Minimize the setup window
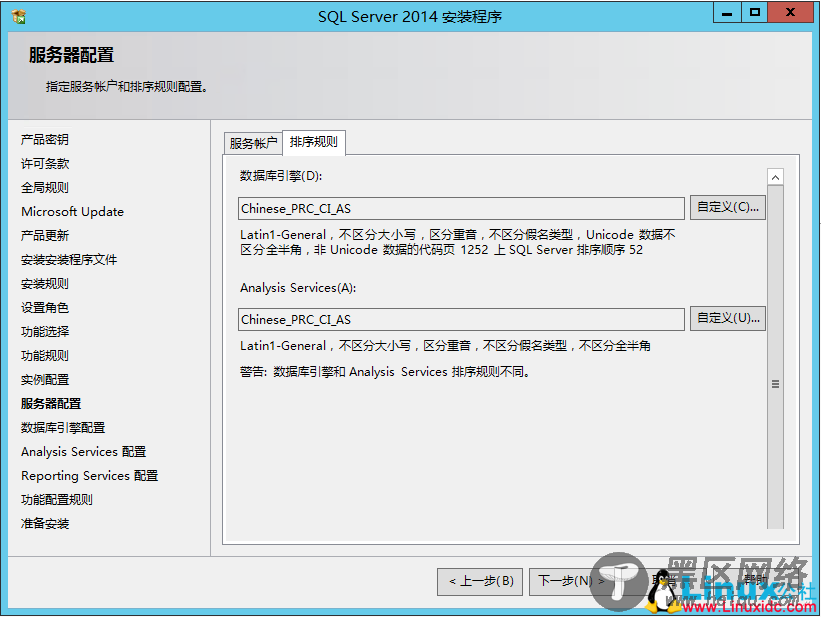Screen dimensions: 821x617 point(727,13)
